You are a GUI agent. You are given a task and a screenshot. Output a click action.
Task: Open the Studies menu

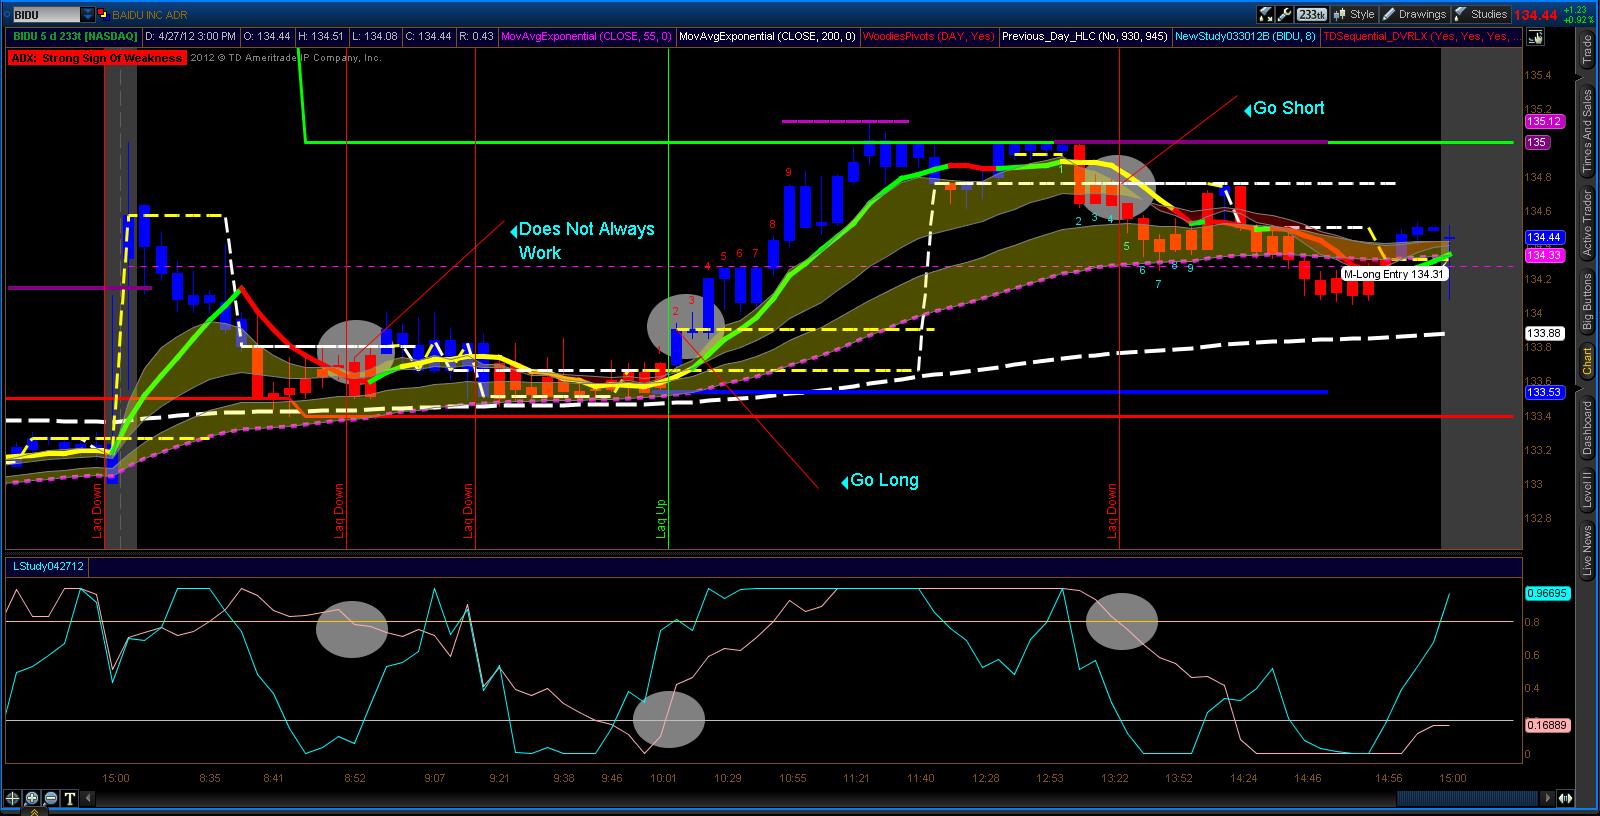1480,14
